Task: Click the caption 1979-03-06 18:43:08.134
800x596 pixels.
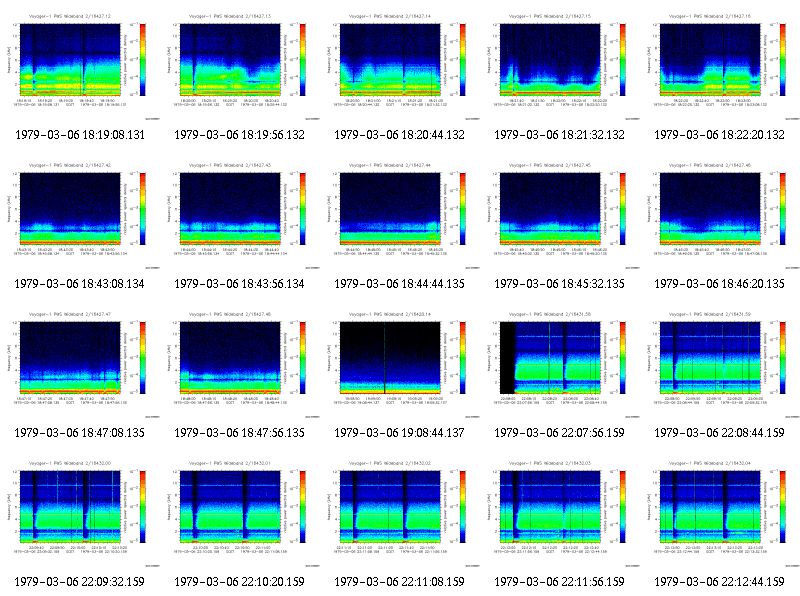Action: 80,284
